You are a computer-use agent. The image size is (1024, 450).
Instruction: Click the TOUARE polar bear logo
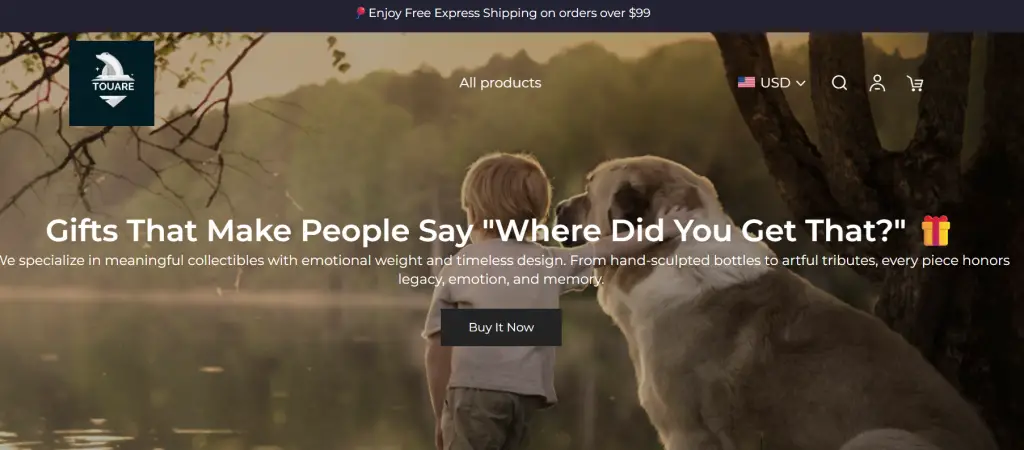click(x=112, y=84)
